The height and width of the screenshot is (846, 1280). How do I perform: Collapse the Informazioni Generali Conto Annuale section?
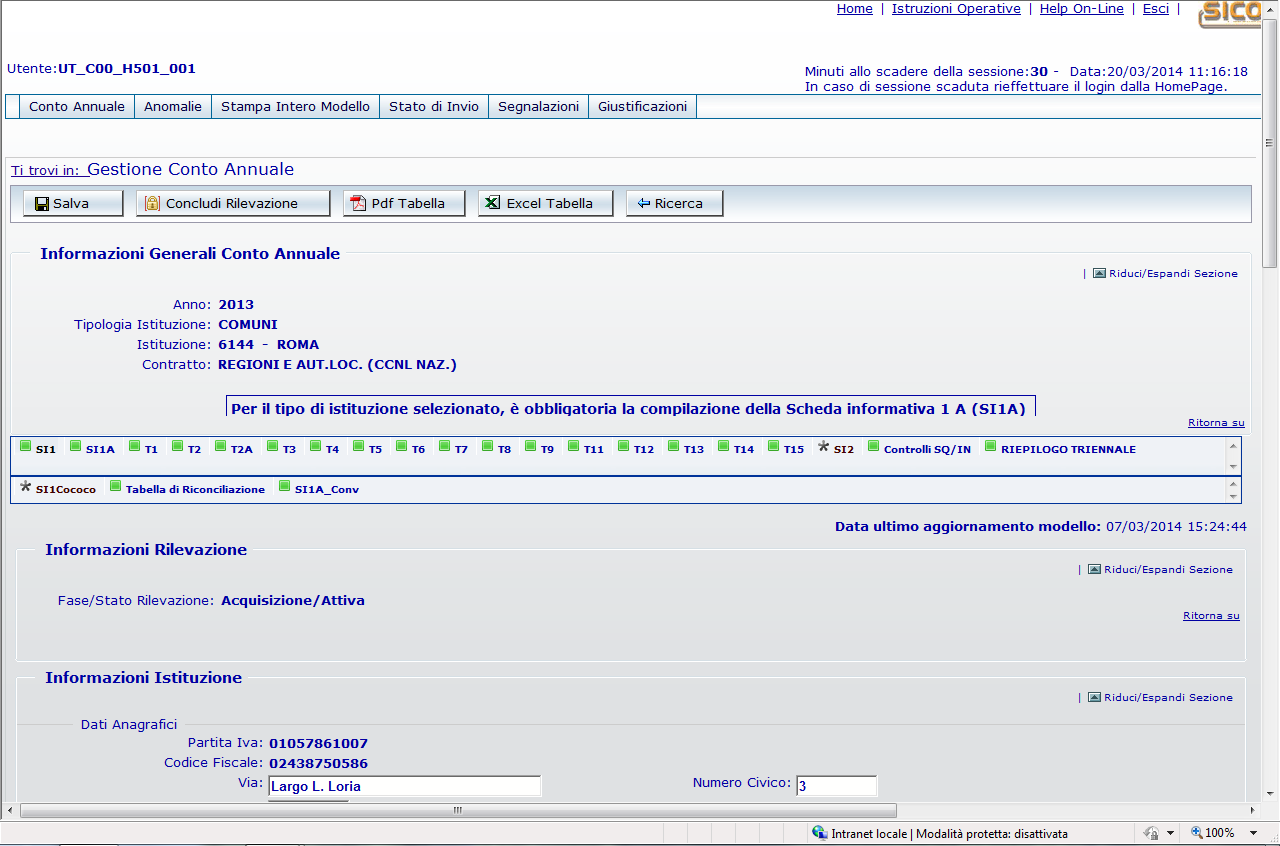click(x=1166, y=273)
